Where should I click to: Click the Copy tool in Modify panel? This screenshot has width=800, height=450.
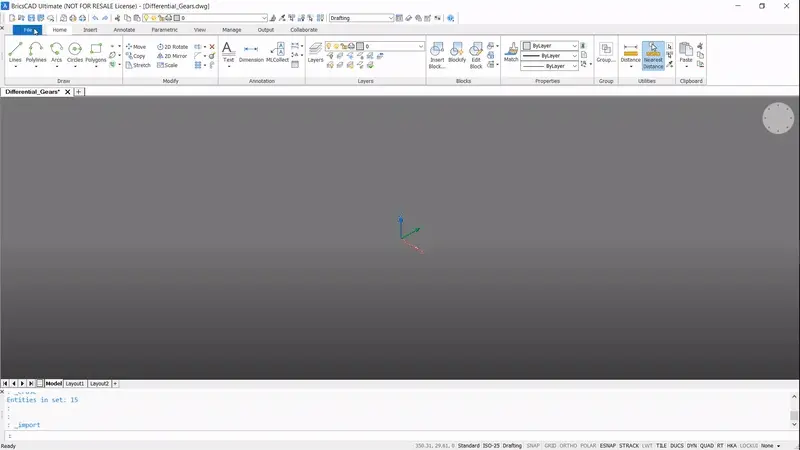point(136,56)
